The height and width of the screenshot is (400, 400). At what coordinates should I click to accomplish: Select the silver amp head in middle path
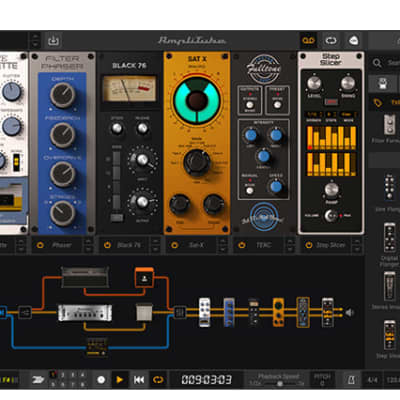click(85, 313)
